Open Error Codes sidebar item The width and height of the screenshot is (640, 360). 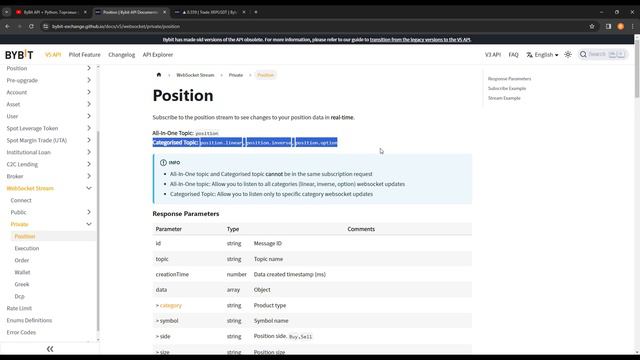point(21,332)
